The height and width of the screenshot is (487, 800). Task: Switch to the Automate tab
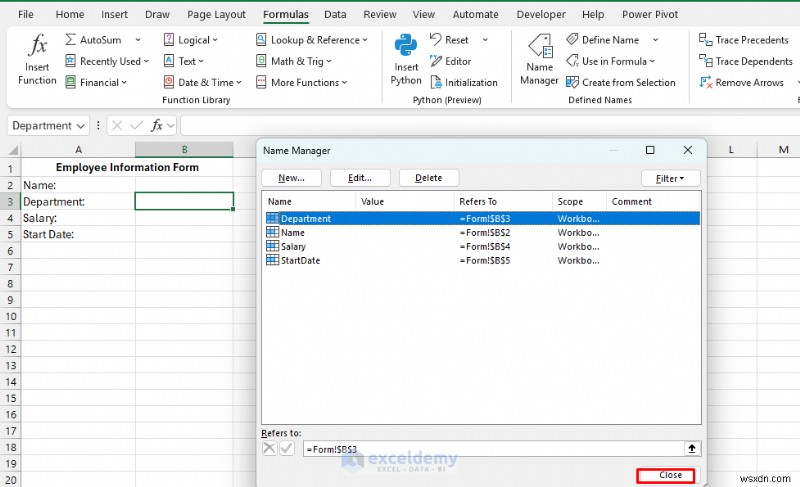click(476, 14)
